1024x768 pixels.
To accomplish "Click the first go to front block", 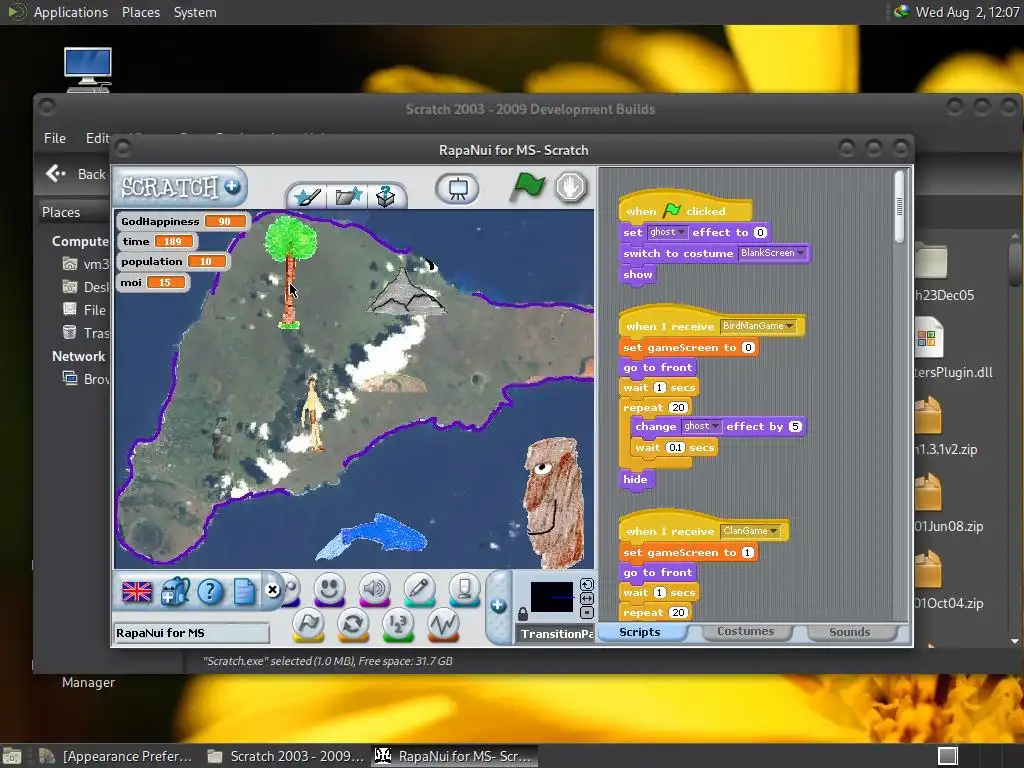I will 658,367.
